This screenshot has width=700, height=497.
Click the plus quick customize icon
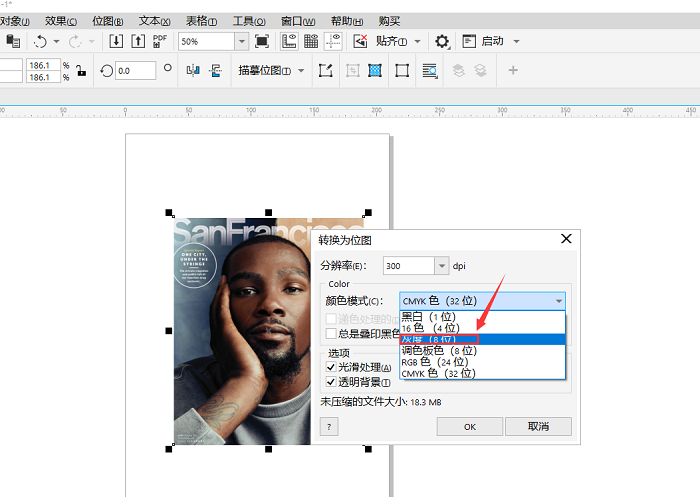513,70
